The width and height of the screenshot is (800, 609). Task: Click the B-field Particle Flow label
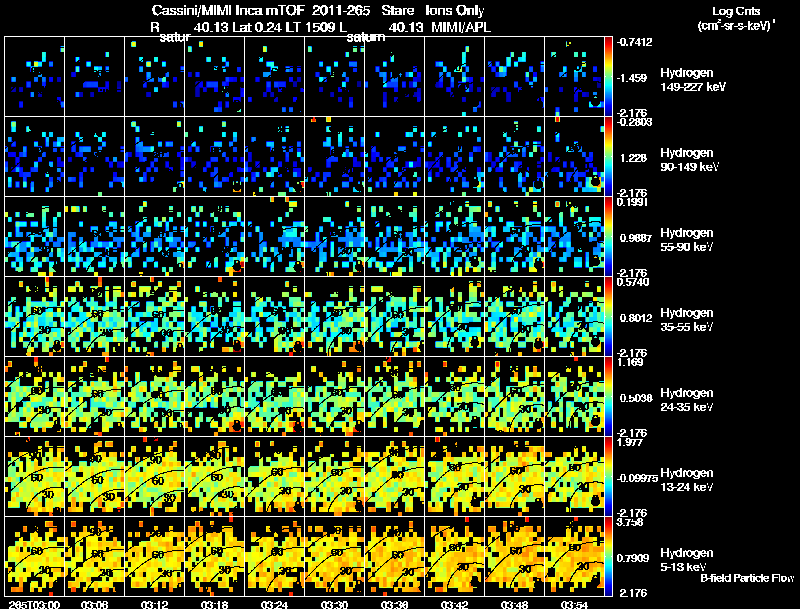746,578
